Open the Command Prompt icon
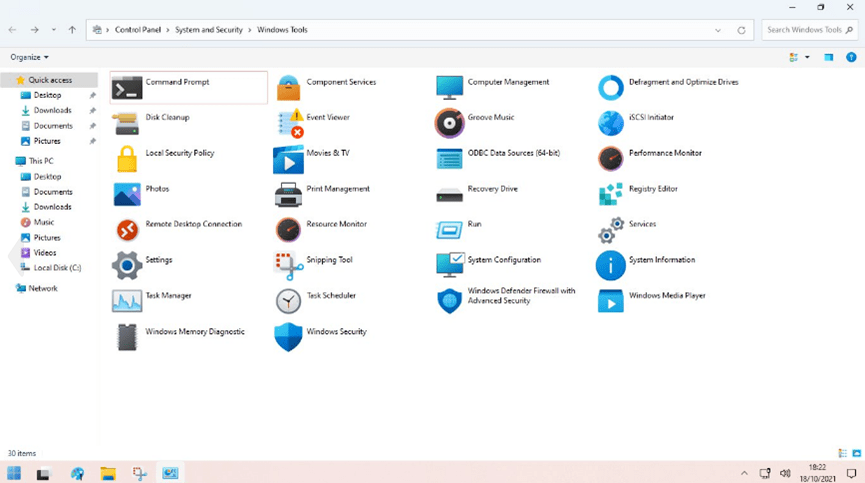Viewport: 865px width, 483px height. (127, 88)
